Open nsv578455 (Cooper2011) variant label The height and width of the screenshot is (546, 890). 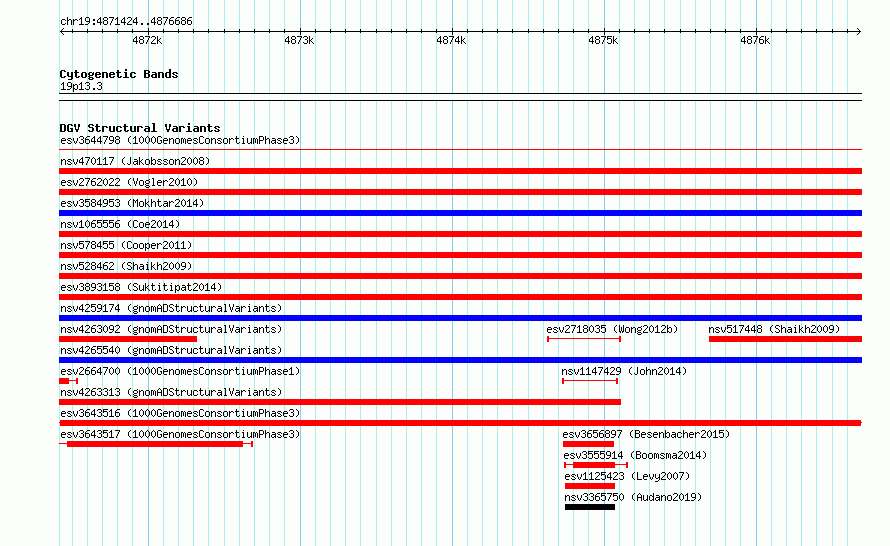[x=126, y=245]
